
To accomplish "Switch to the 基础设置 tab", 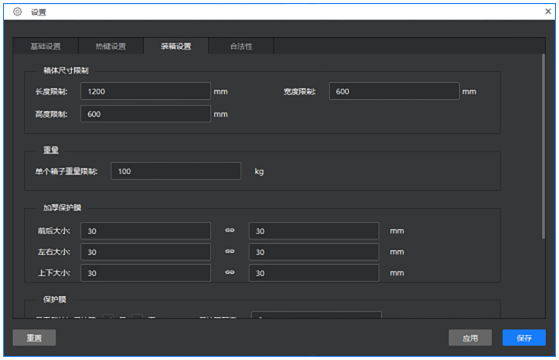I will point(46,46).
